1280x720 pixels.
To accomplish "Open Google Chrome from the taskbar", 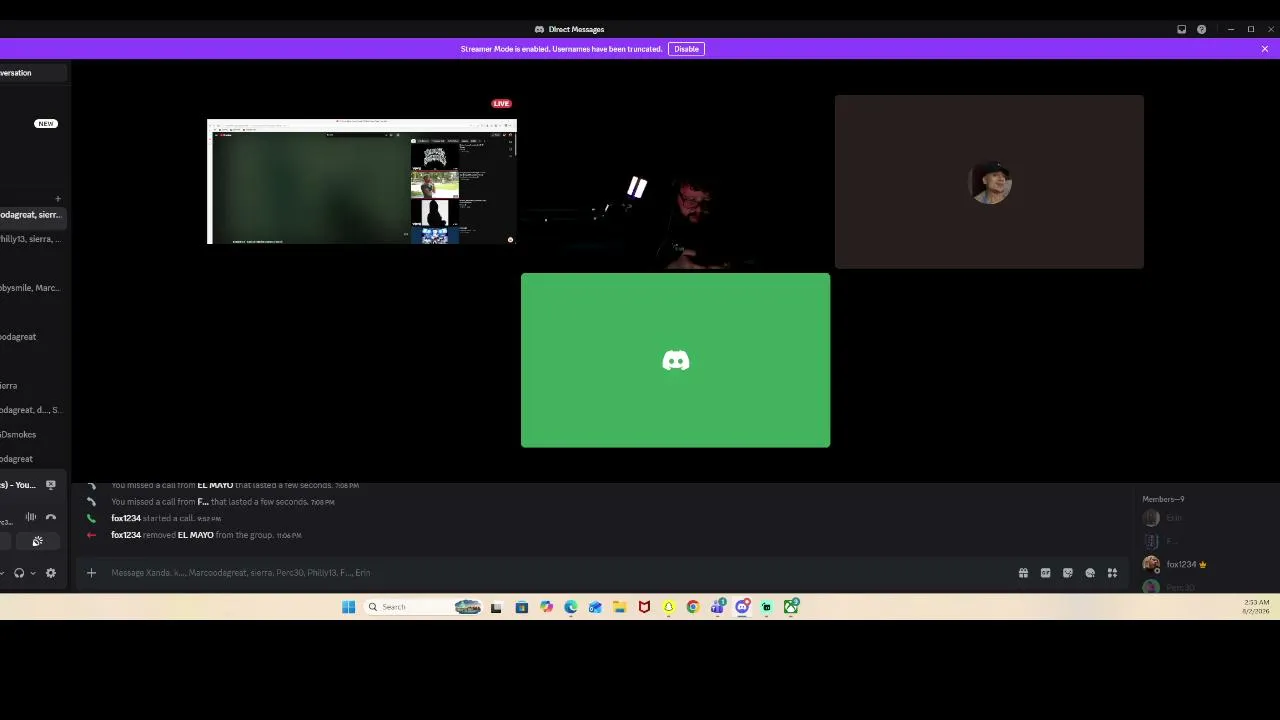I will pyautogui.click(x=692, y=607).
